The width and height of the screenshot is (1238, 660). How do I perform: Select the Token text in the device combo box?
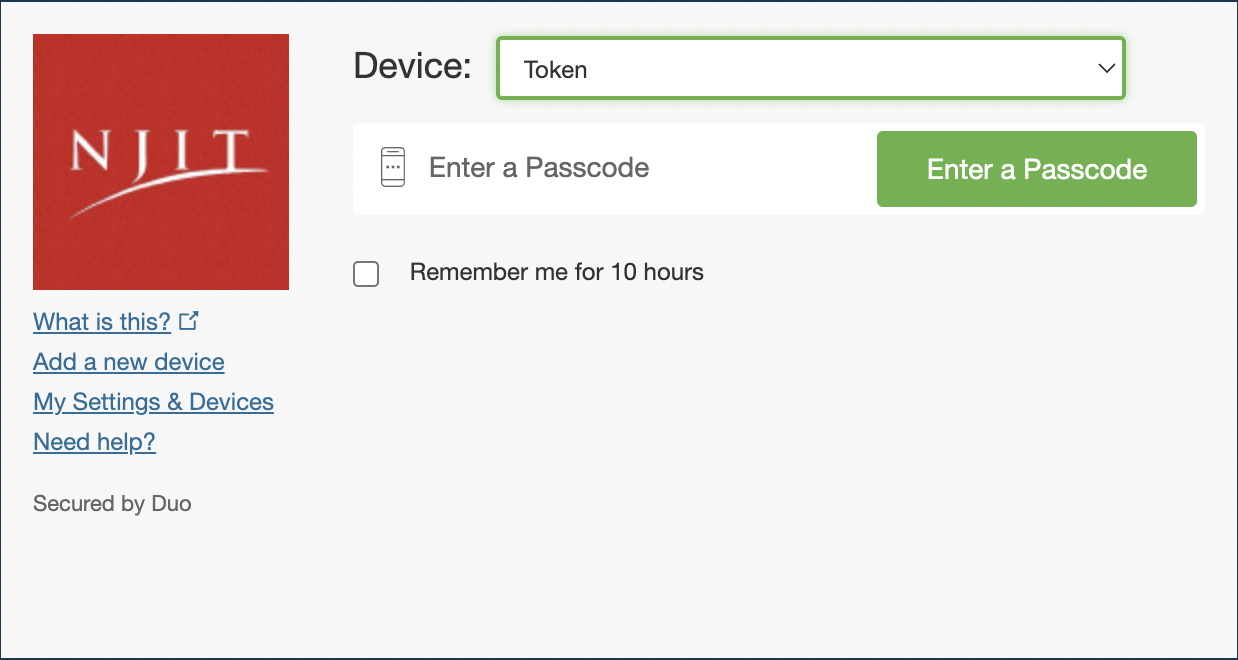coord(555,70)
